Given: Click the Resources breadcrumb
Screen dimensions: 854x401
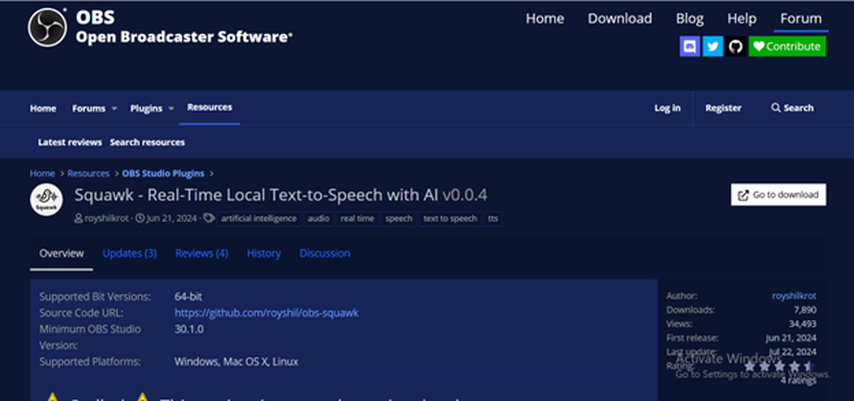Looking at the screenshot, I should coord(88,173).
